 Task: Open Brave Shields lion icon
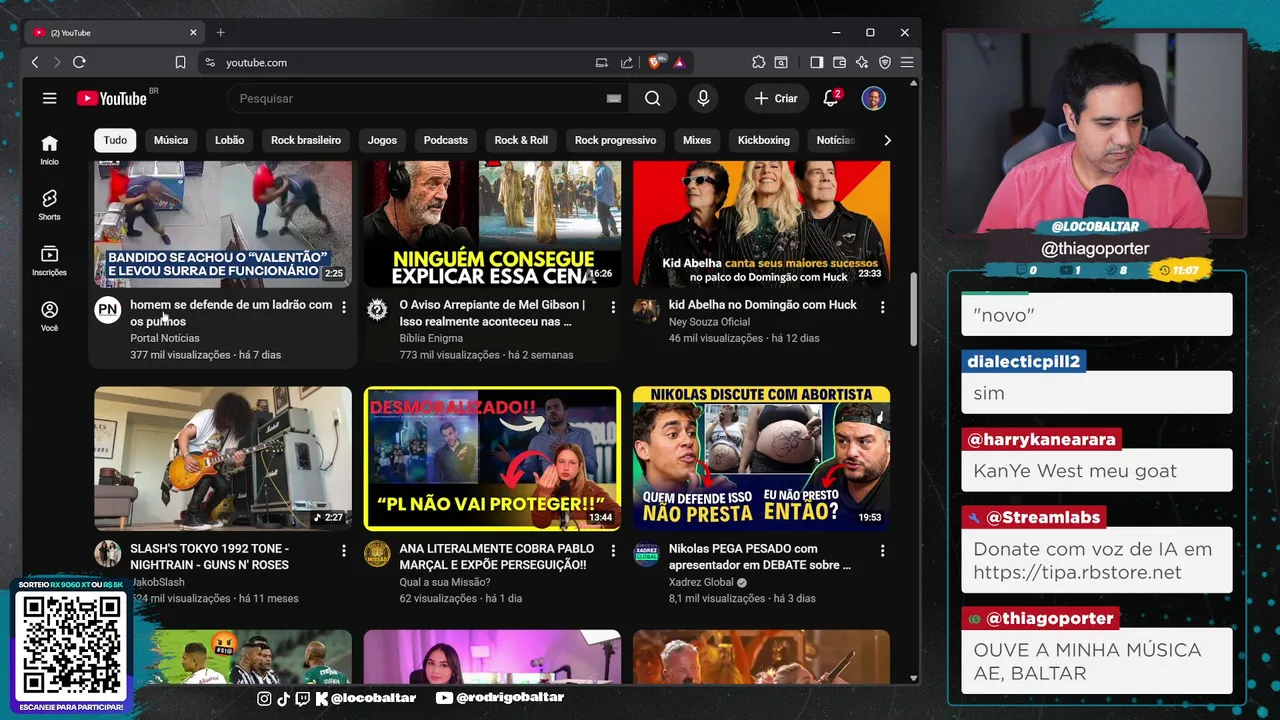pyautogui.click(x=656, y=62)
